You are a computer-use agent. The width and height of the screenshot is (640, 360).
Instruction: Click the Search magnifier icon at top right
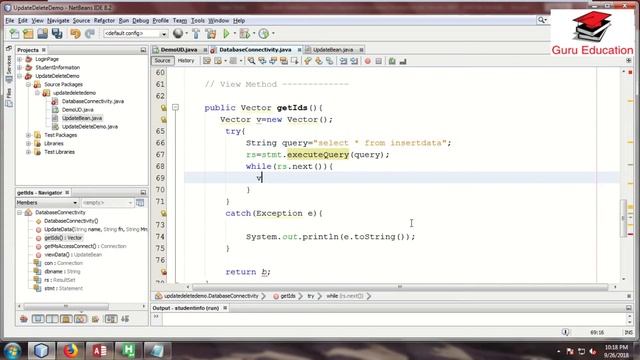[x=541, y=20]
